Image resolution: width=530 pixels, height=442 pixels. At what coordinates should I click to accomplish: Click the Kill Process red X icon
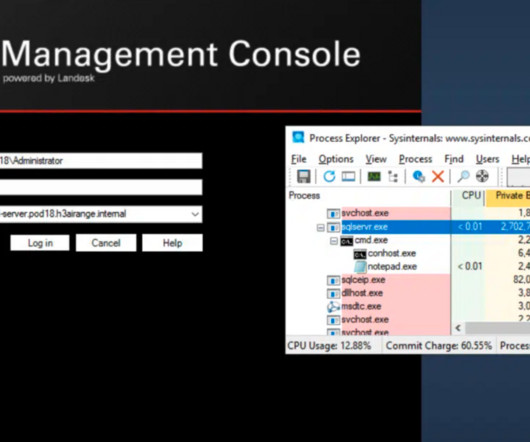click(438, 176)
